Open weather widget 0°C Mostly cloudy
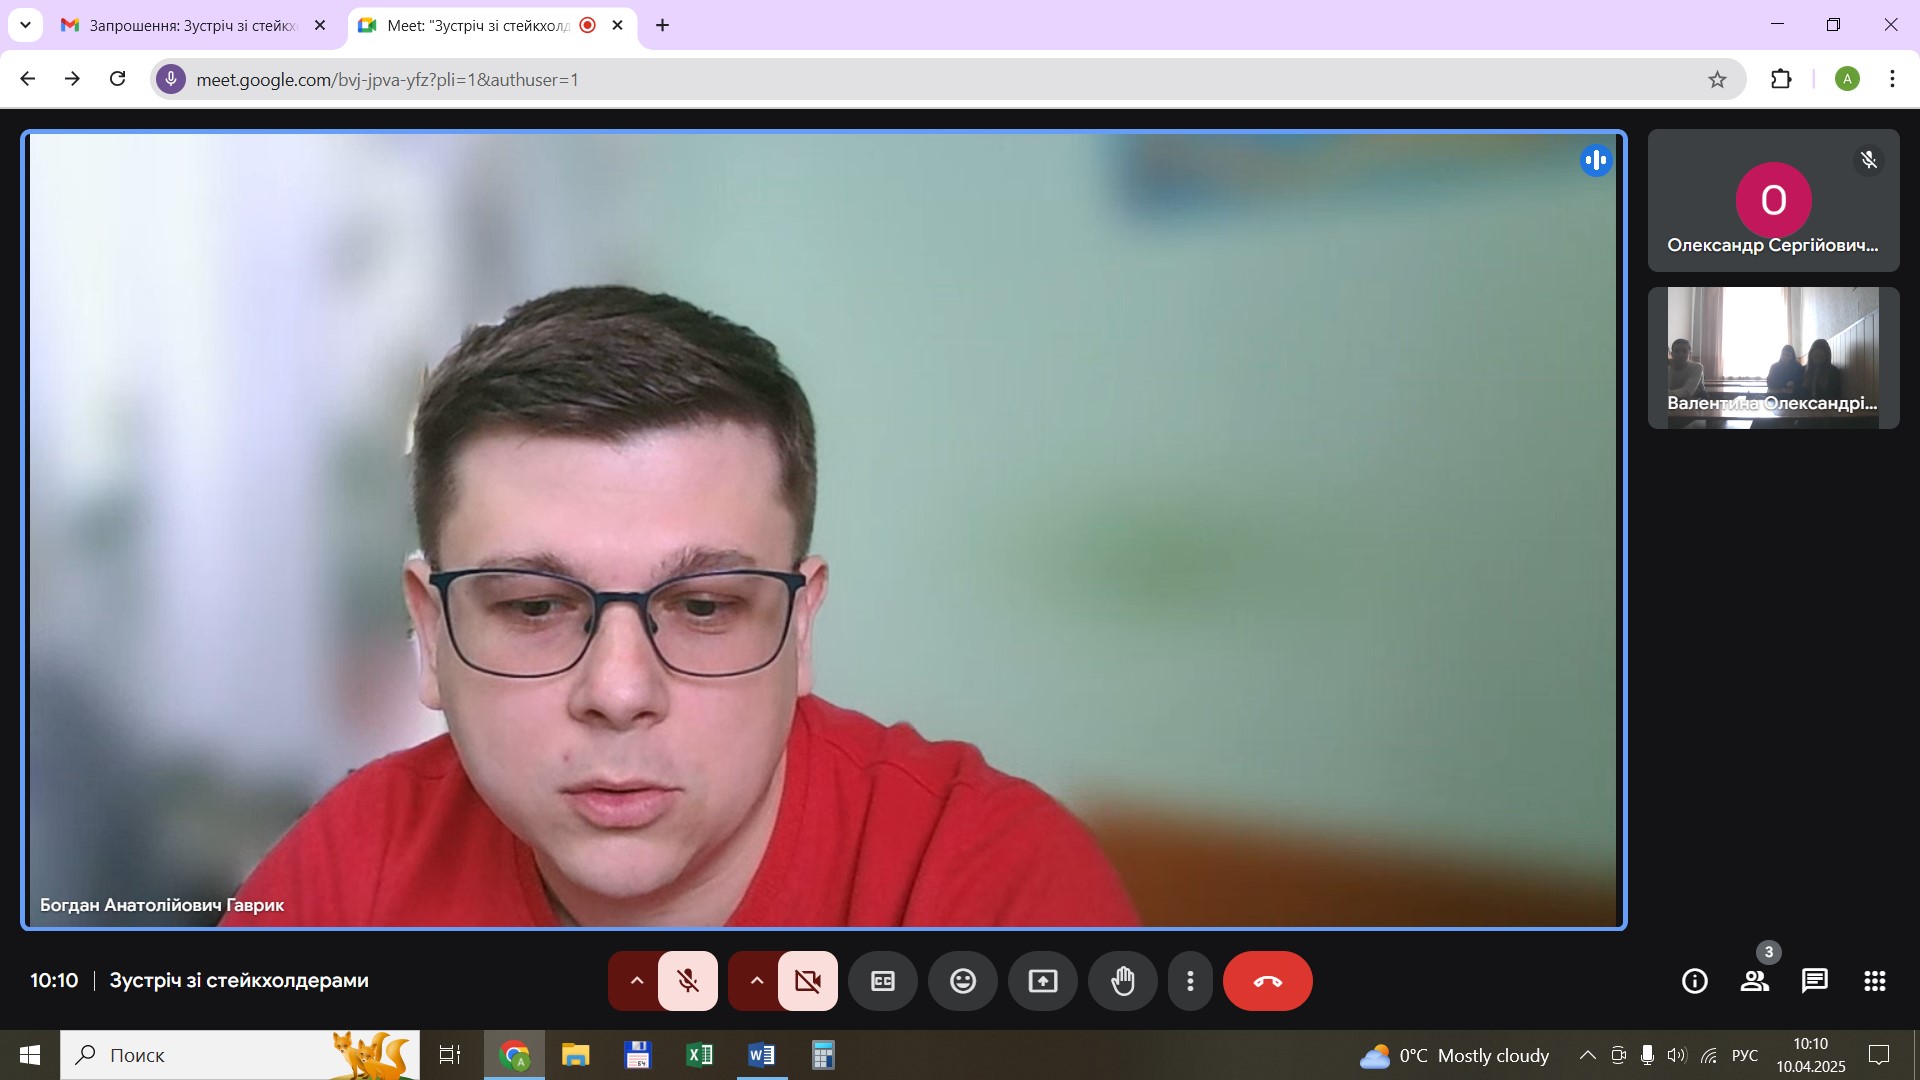Image resolution: width=1920 pixels, height=1080 pixels. click(1455, 1055)
